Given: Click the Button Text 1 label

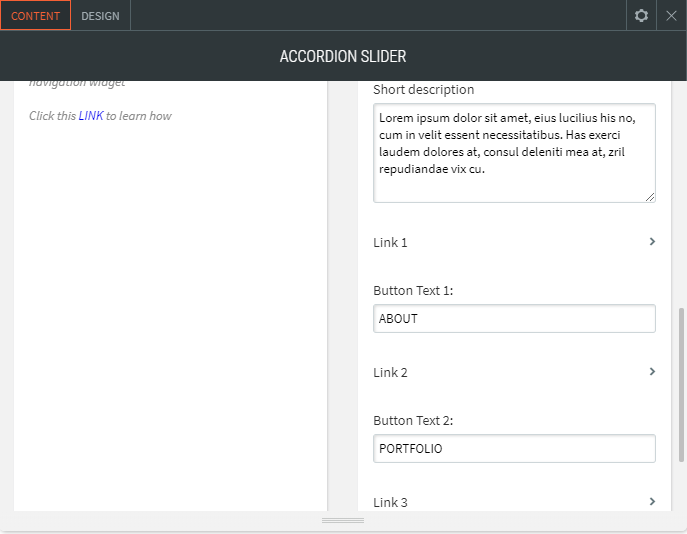Looking at the screenshot, I should coord(413,291).
